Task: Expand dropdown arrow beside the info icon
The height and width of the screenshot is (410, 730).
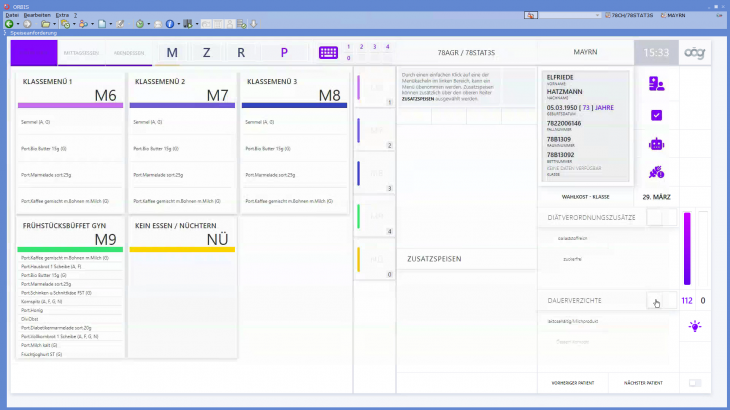Action: coord(179,23)
